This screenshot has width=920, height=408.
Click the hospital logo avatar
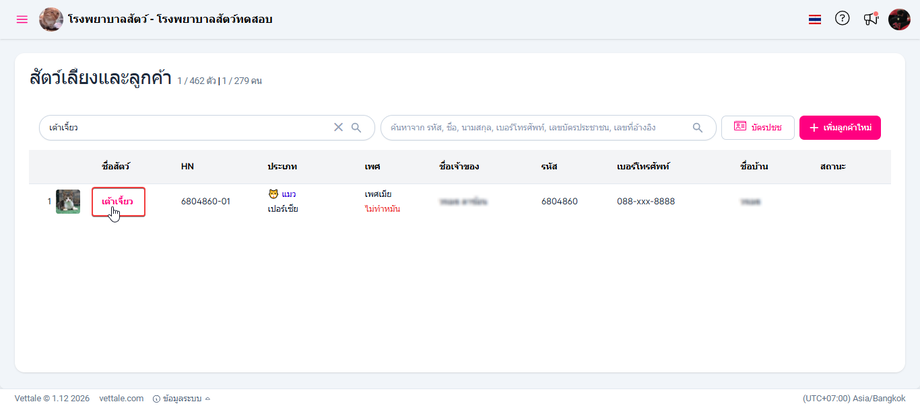point(51,19)
